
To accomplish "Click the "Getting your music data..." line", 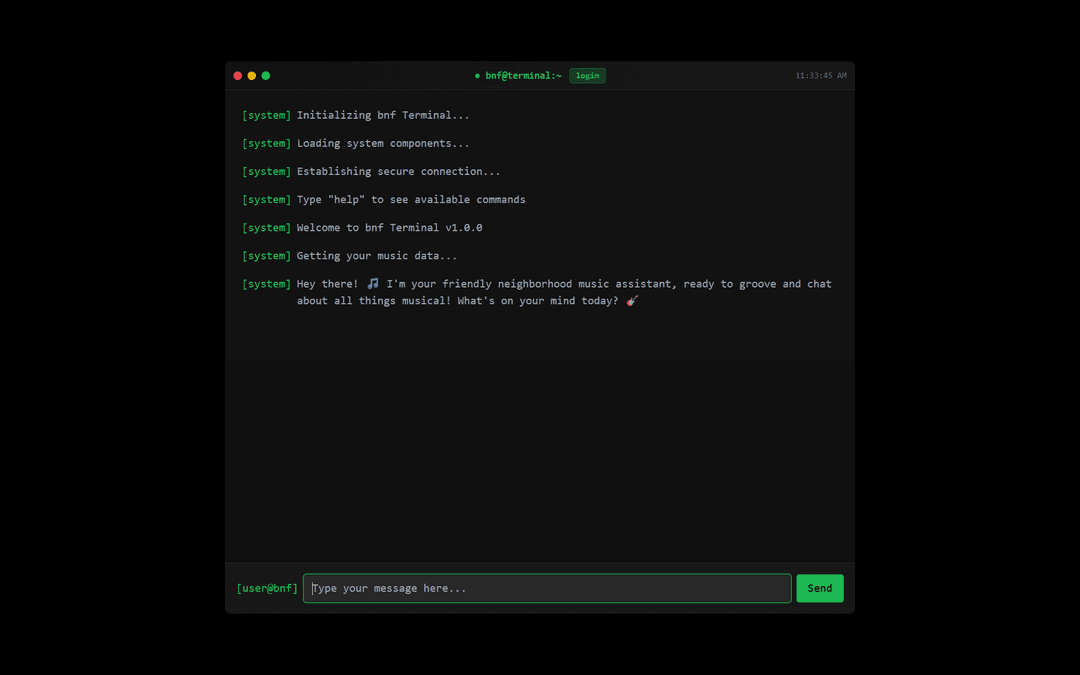I will click(x=376, y=256).
